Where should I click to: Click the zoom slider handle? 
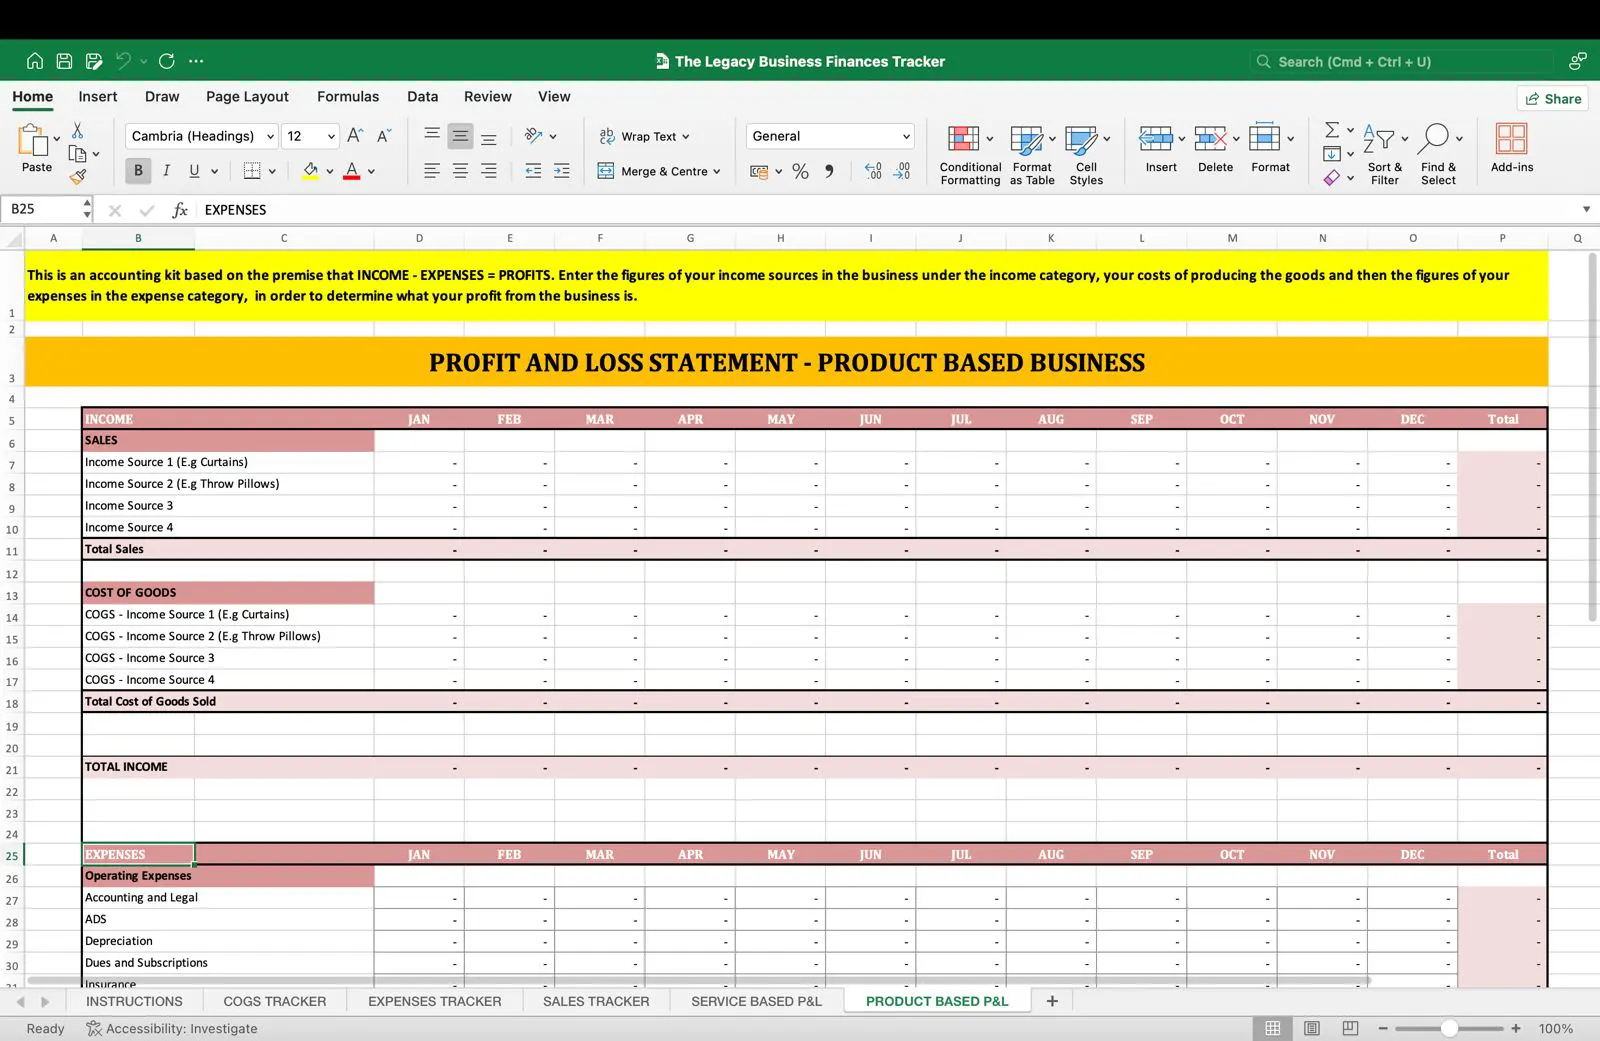[x=1449, y=1028]
